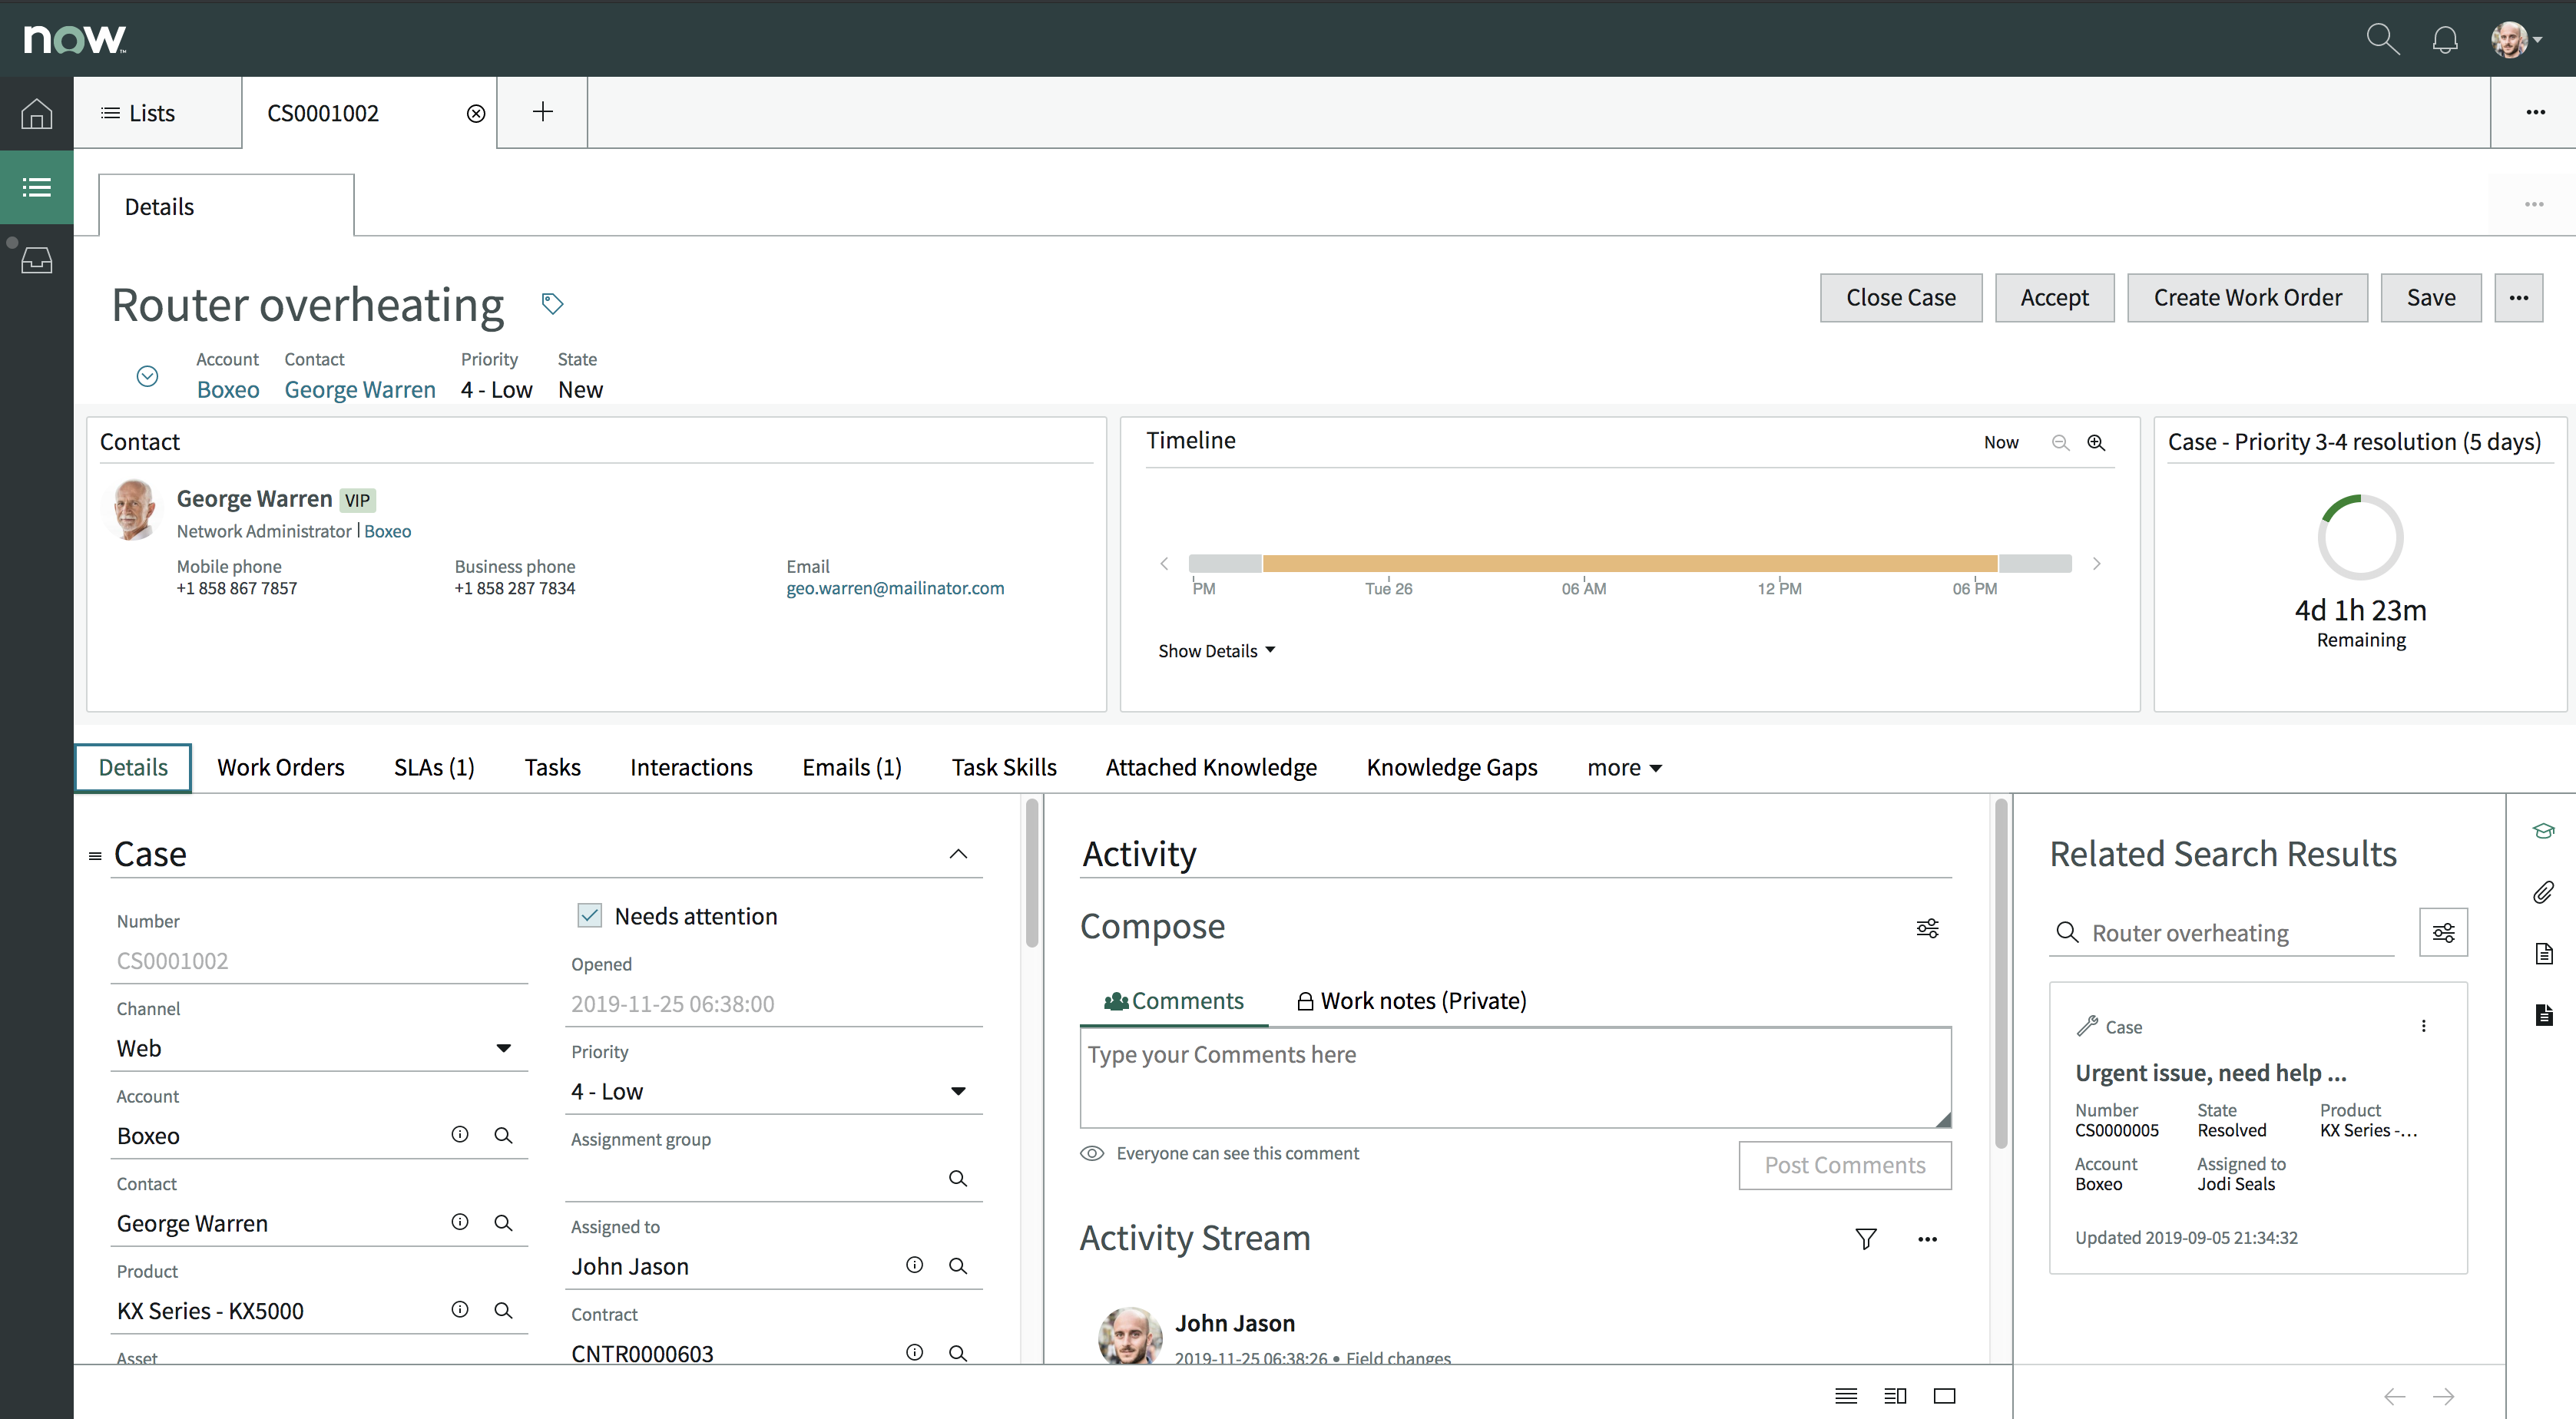Screen dimensions: 2576x1419
Task: Open global search in the top bar
Action: tap(2383, 39)
